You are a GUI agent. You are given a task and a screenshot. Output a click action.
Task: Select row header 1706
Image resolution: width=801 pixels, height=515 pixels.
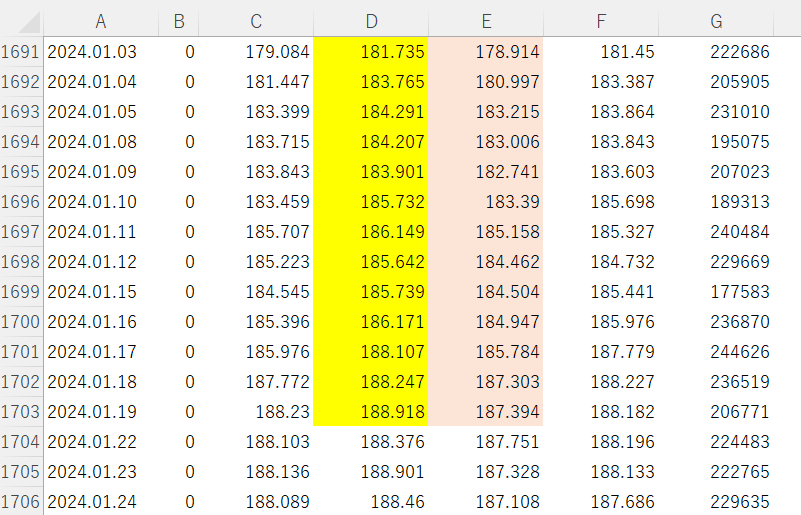pyautogui.click(x=21, y=502)
